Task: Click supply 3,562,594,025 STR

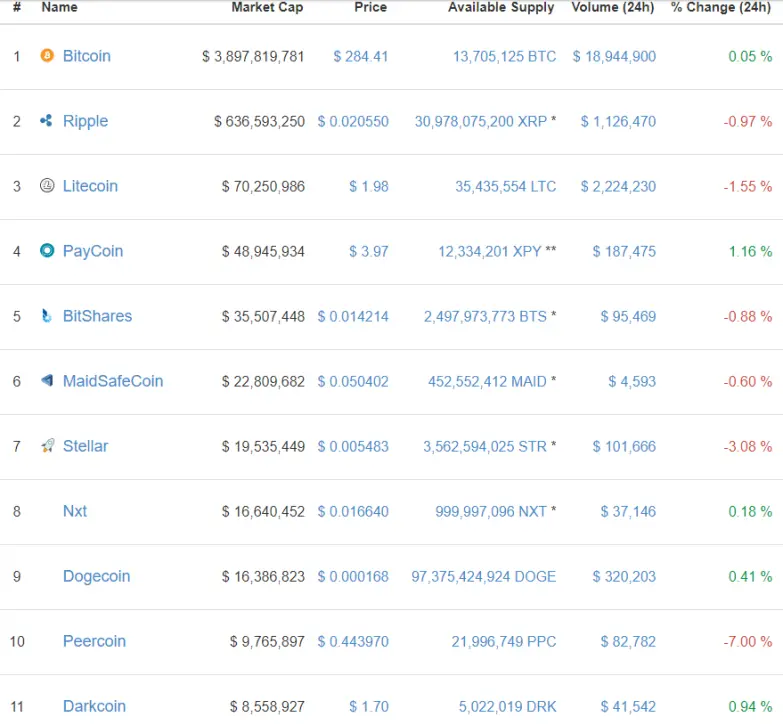Action: click(x=485, y=446)
